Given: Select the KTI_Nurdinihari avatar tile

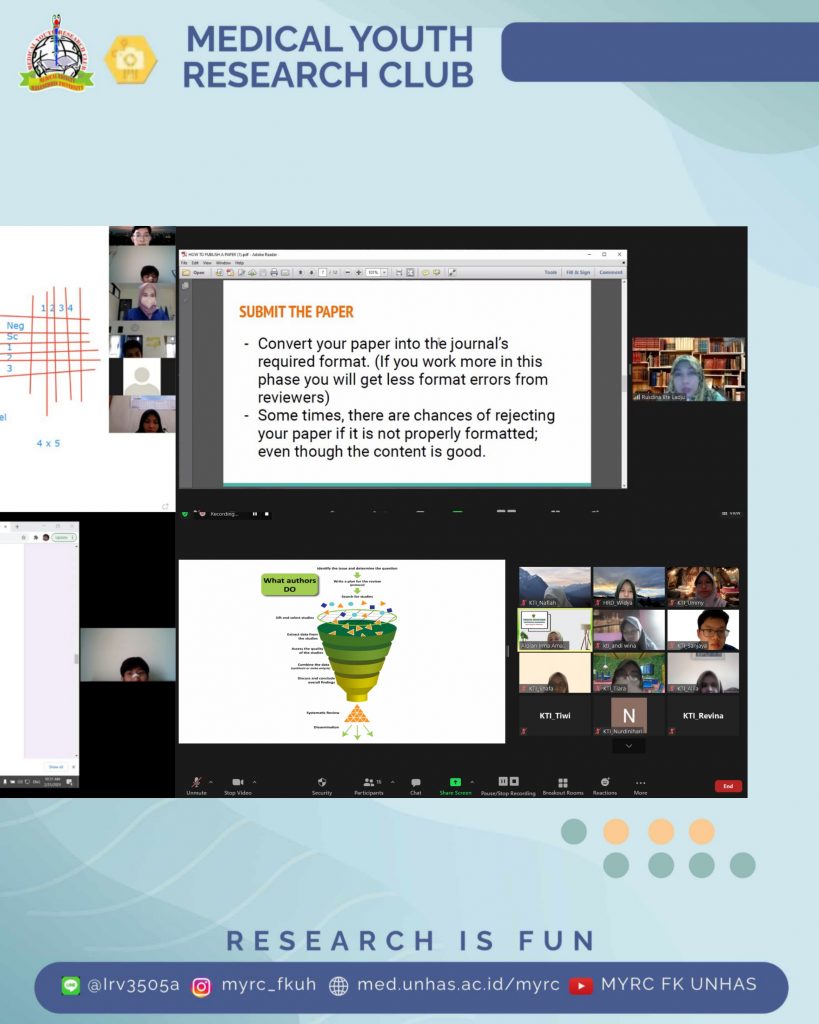Looking at the screenshot, I should (628, 716).
